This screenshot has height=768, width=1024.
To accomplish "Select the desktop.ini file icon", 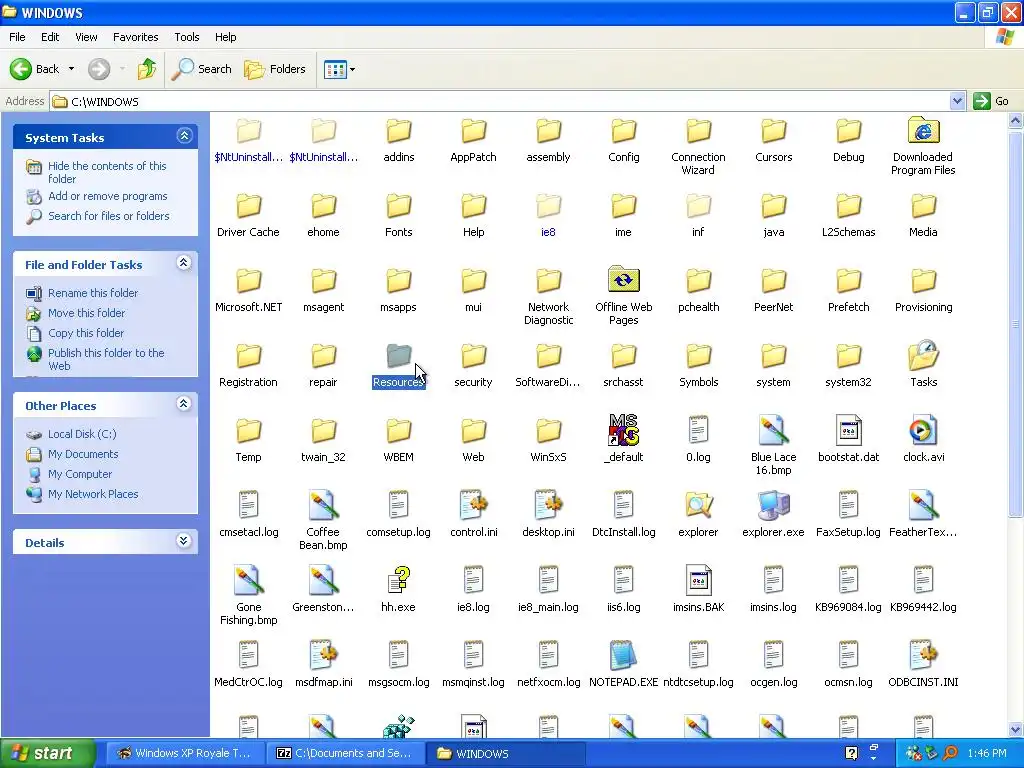I will click(x=549, y=505).
